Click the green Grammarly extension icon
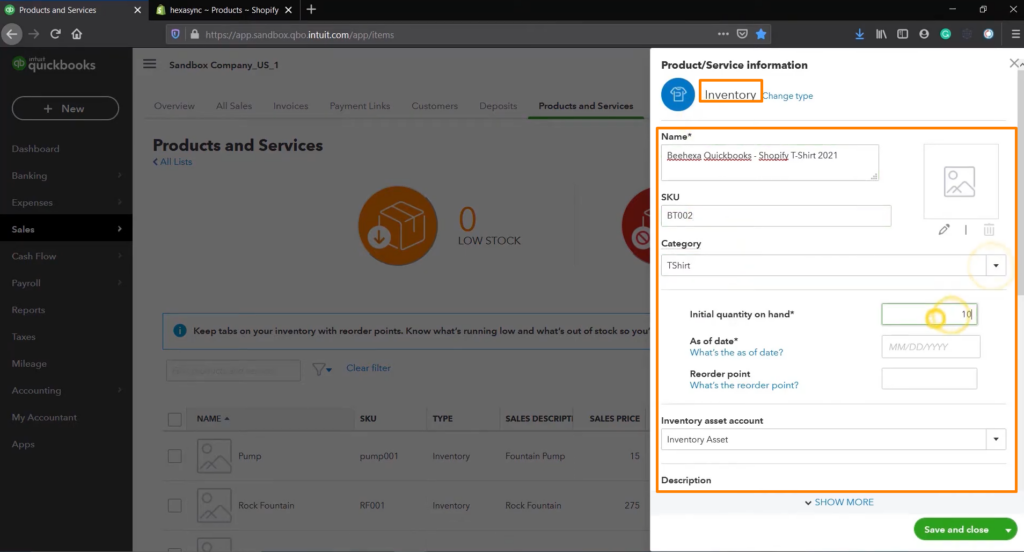This screenshot has width=1024, height=552. 946,34
